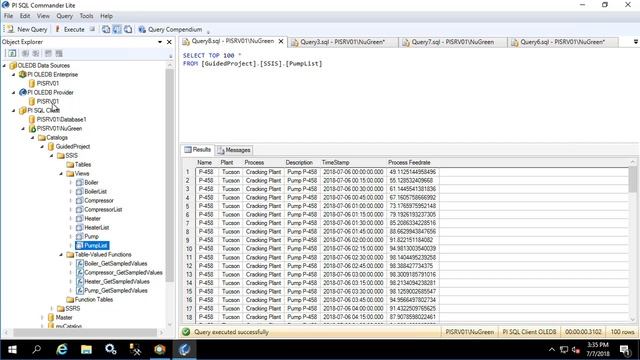Open the Query menu
The width and height of the screenshot is (640, 360).
tap(64, 16)
